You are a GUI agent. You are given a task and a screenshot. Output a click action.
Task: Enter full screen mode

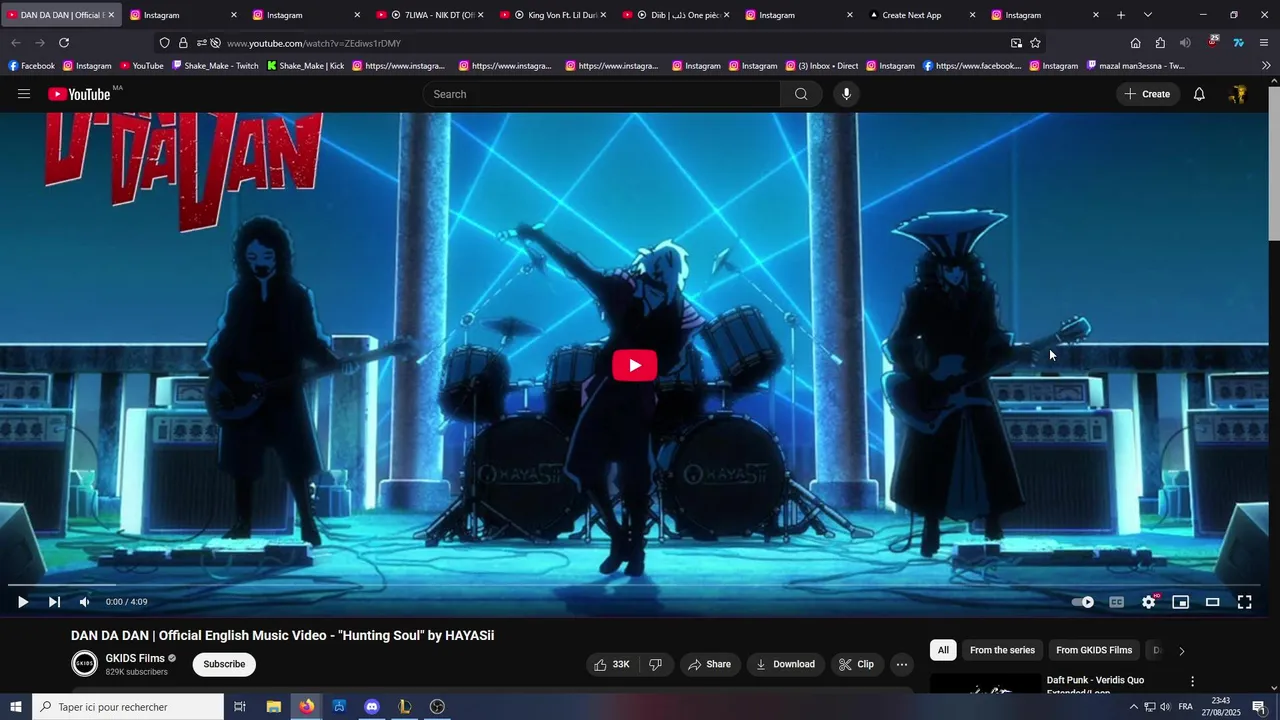click(x=1245, y=602)
